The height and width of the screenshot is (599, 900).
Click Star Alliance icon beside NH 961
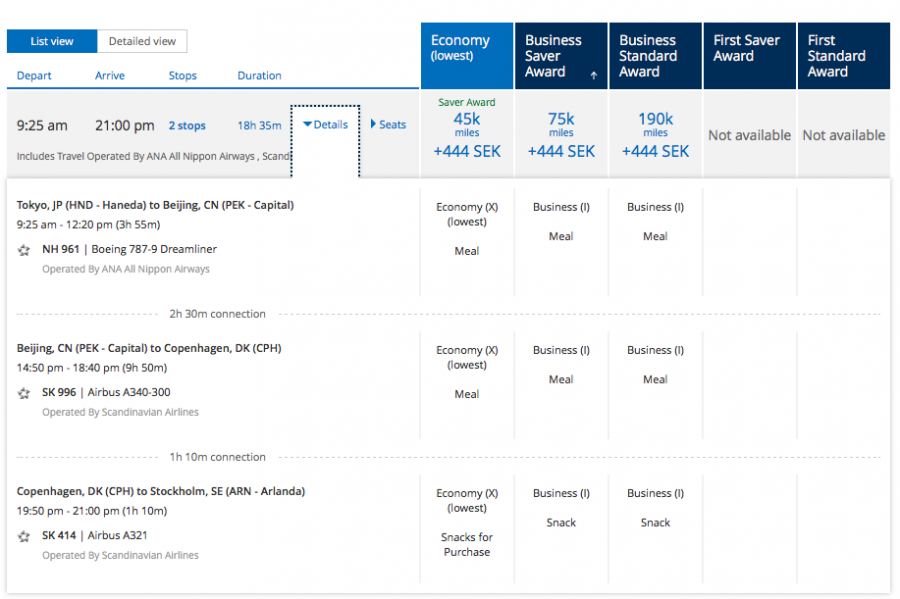(x=24, y=250)
